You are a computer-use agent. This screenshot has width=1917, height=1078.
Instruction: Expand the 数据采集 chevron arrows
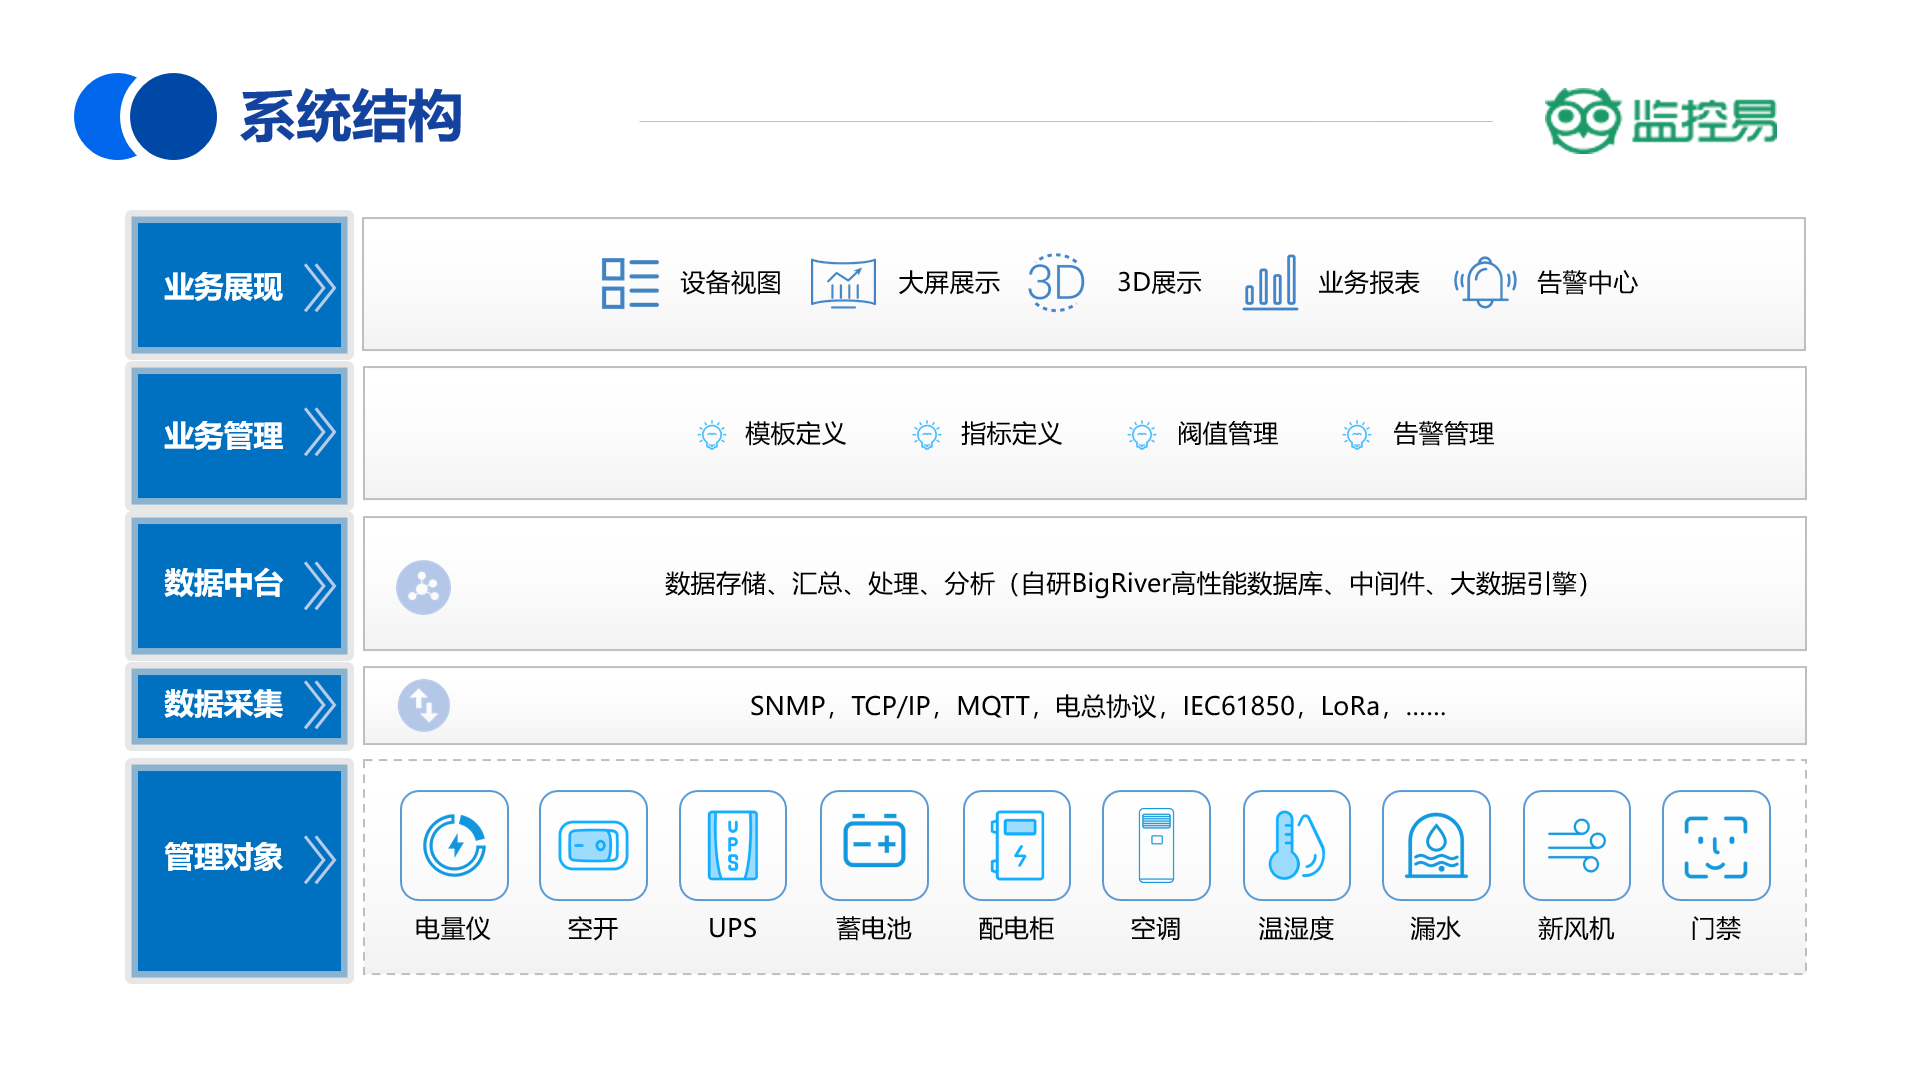coord(320,705)
